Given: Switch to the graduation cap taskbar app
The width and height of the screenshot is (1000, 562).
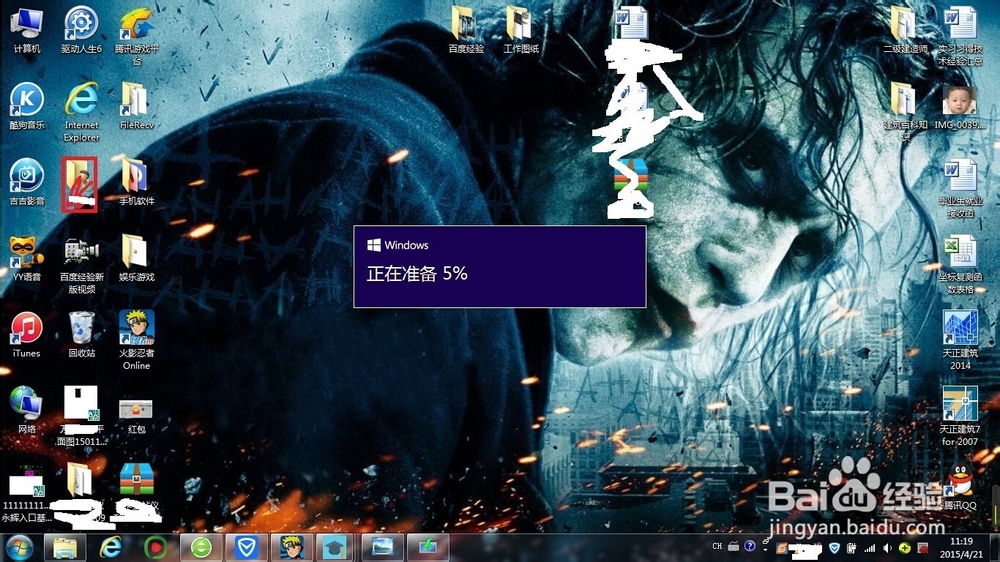Looking at the screenshot, I should point(337,547).
